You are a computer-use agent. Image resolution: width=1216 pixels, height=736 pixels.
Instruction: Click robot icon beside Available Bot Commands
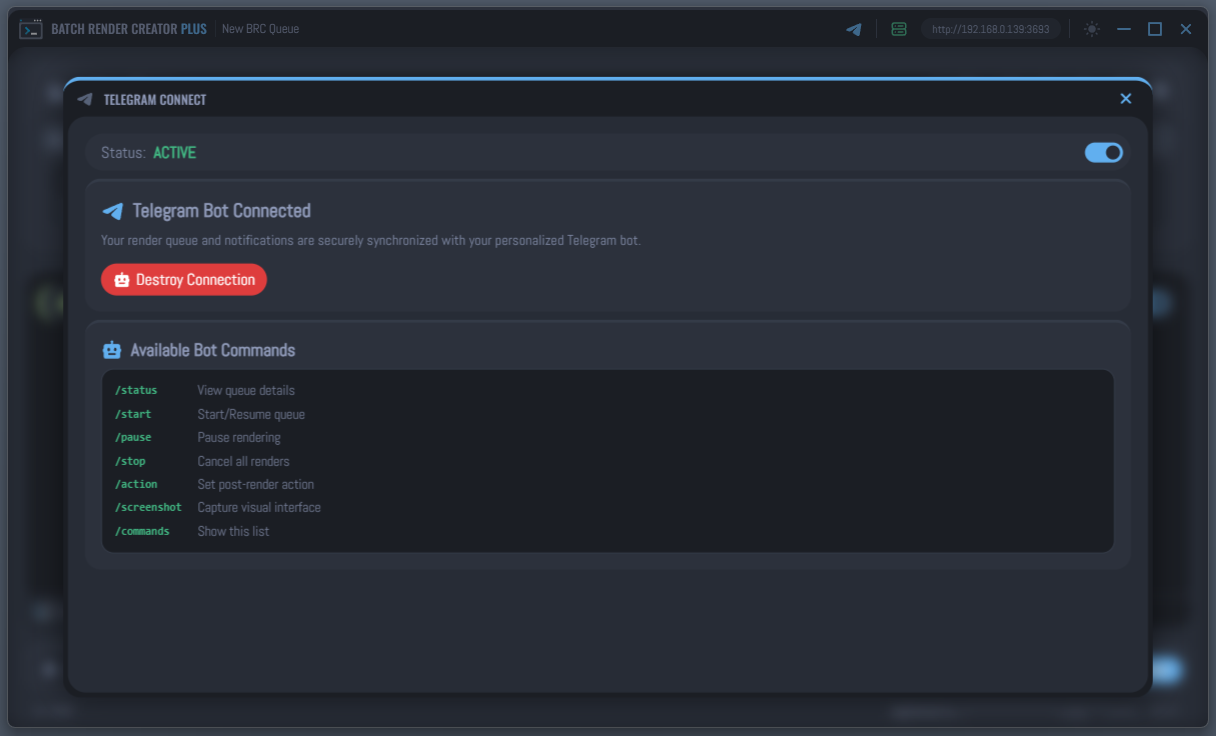tap(112, 350)
